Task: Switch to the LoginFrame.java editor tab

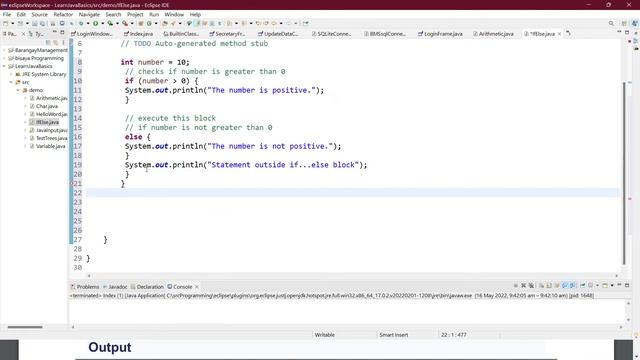Action: click(440, 34)
